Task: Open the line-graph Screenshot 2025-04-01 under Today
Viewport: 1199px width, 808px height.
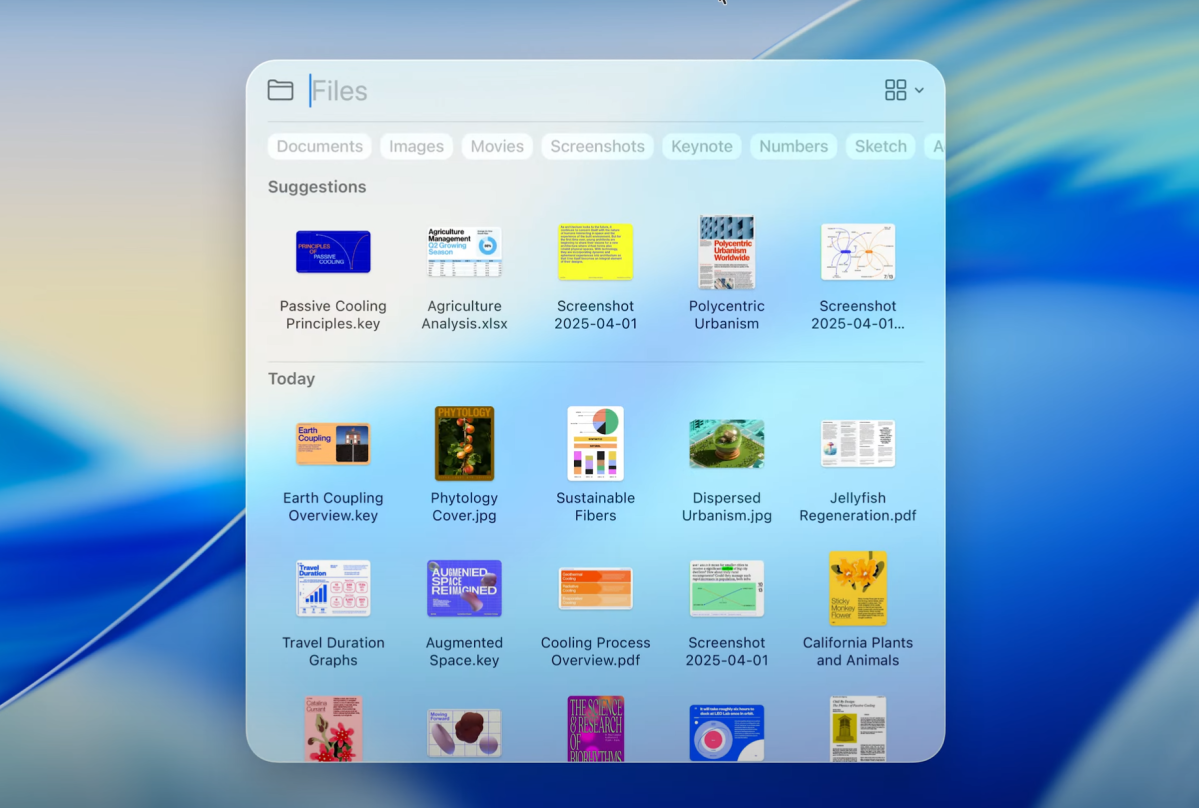Action: [726, 589]
